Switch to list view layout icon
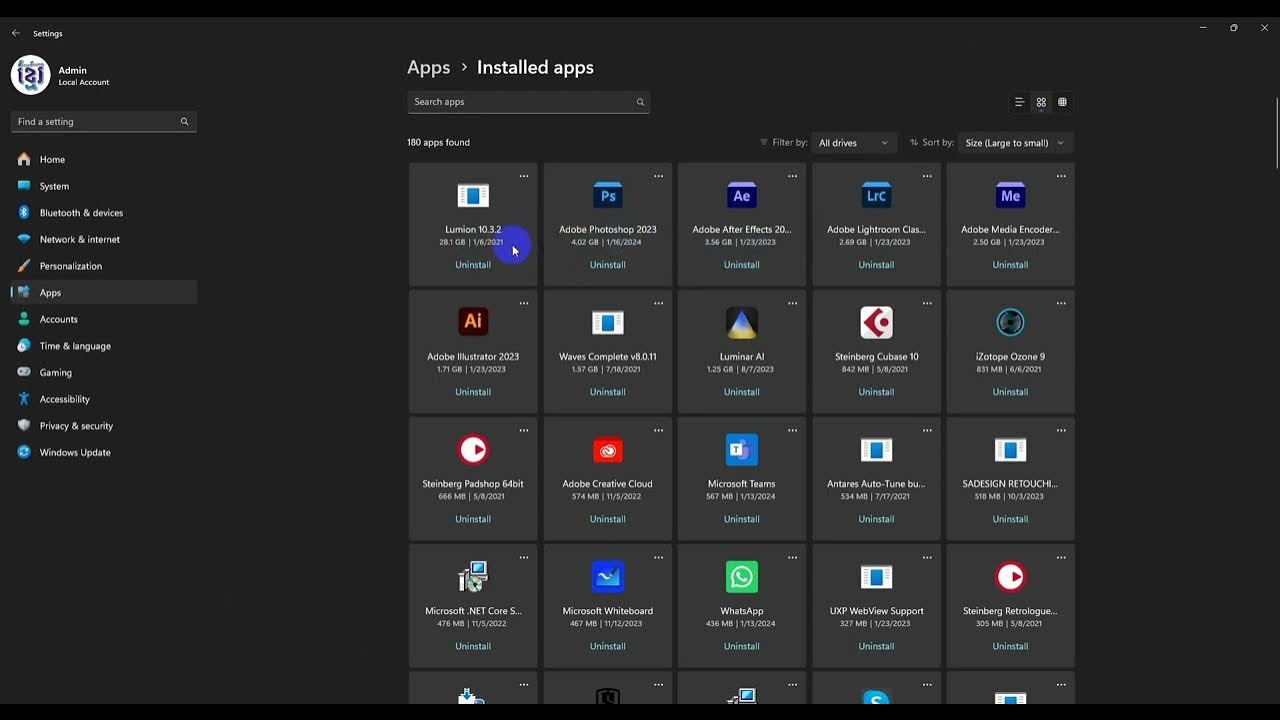The height and width of the screenshot is (720, 1280). [x=1019, y=102]
